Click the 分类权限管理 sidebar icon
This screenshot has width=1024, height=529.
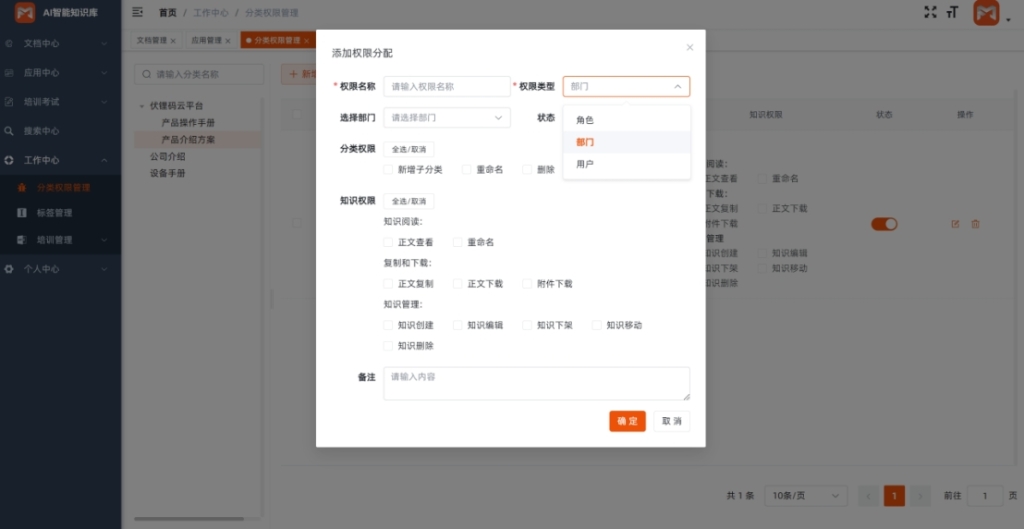tap(22, 187)
